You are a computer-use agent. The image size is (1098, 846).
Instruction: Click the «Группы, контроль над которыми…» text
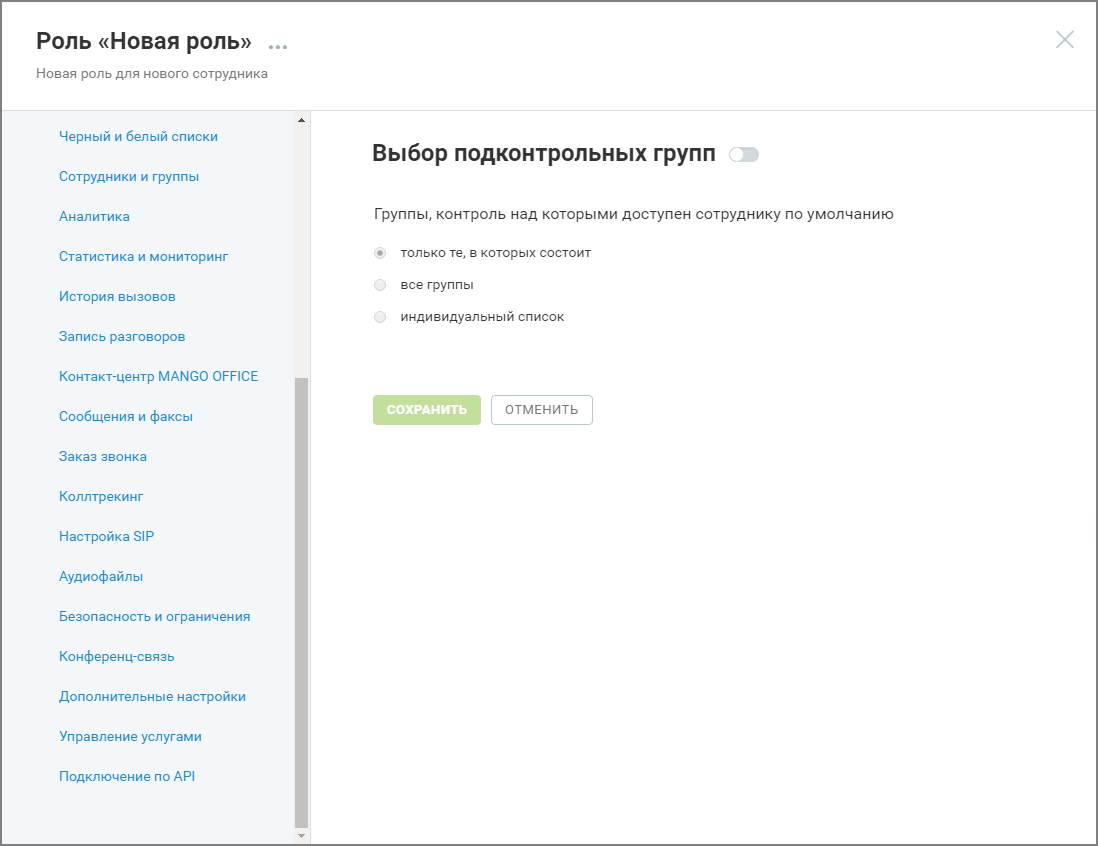(633, 214)
